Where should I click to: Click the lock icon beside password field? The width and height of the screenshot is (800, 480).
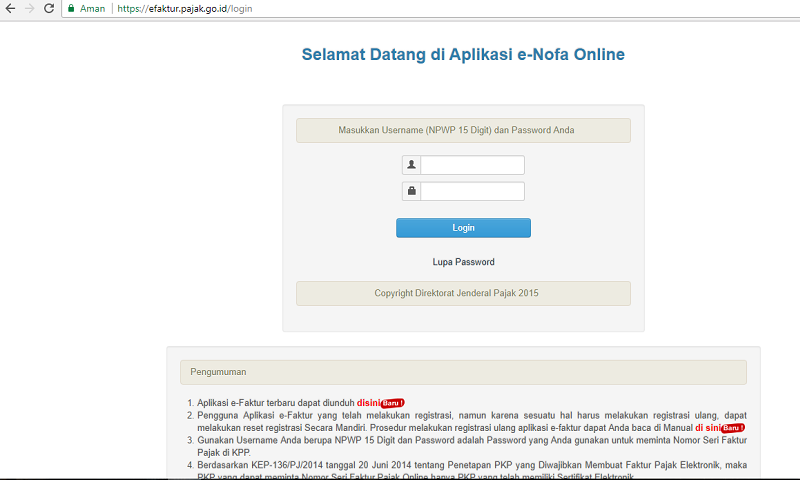click(411, 191)
